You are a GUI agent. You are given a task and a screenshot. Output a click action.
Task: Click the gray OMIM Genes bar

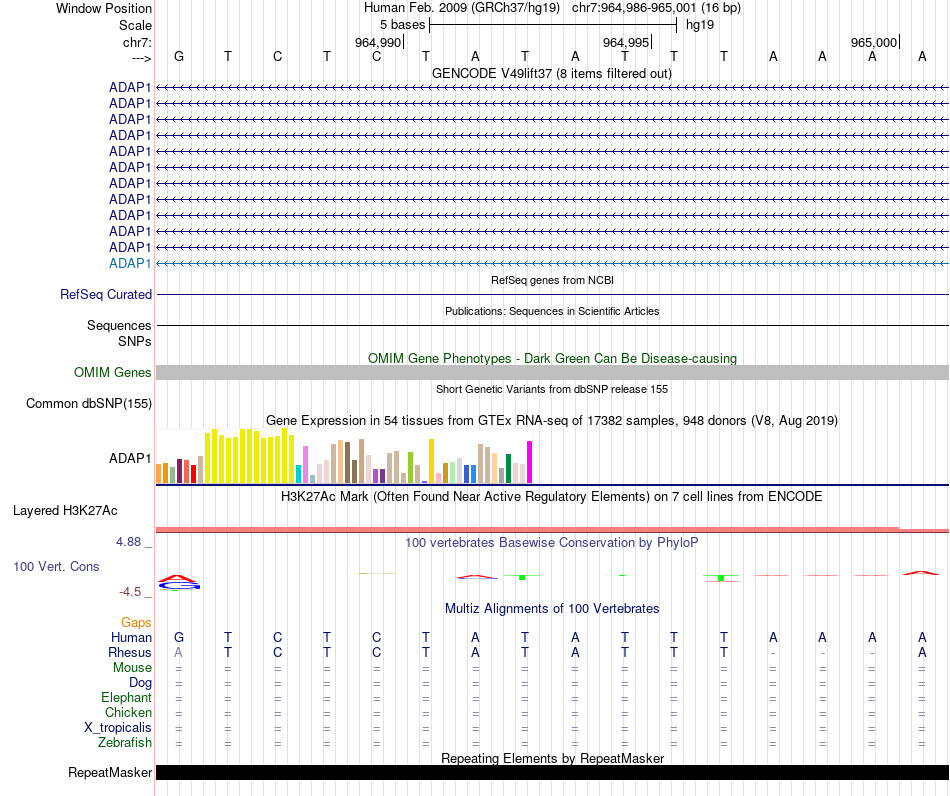[x=552, y=373]
